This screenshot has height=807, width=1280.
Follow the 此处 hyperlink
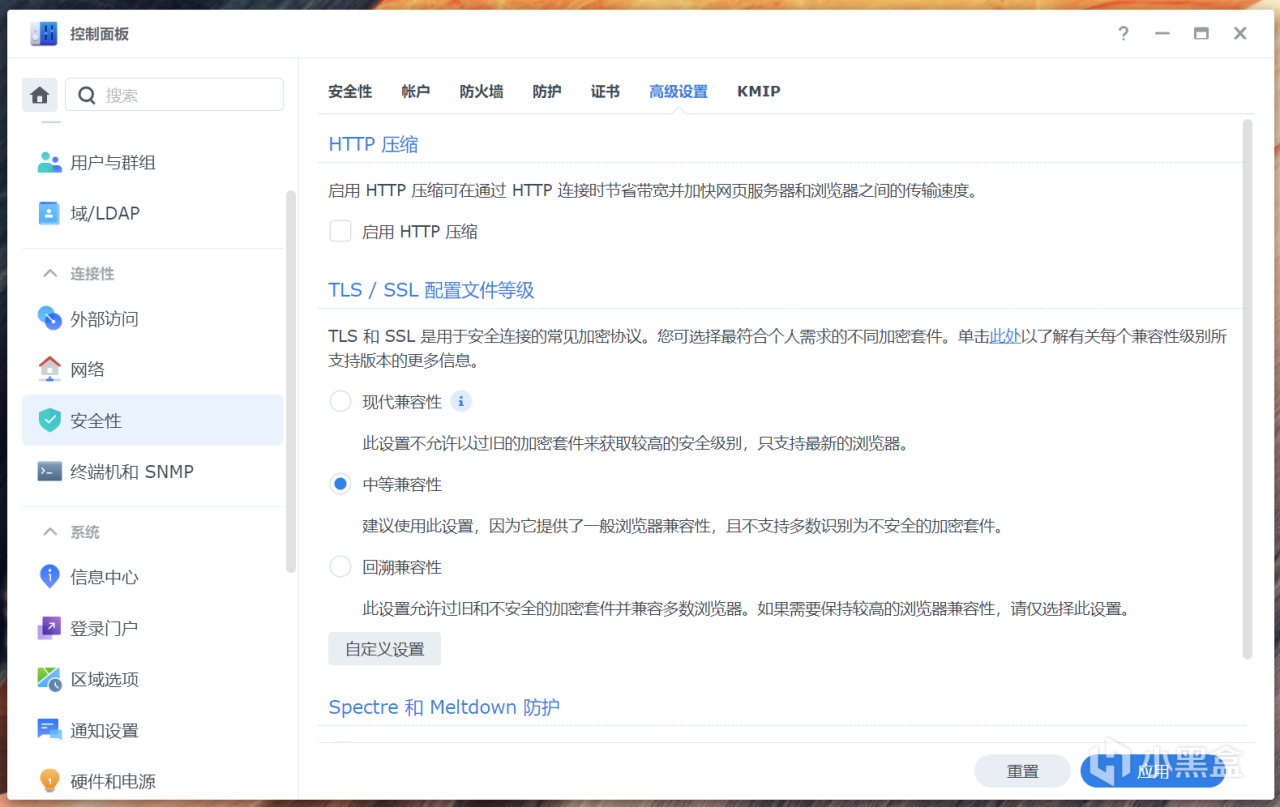point(1006,337)
